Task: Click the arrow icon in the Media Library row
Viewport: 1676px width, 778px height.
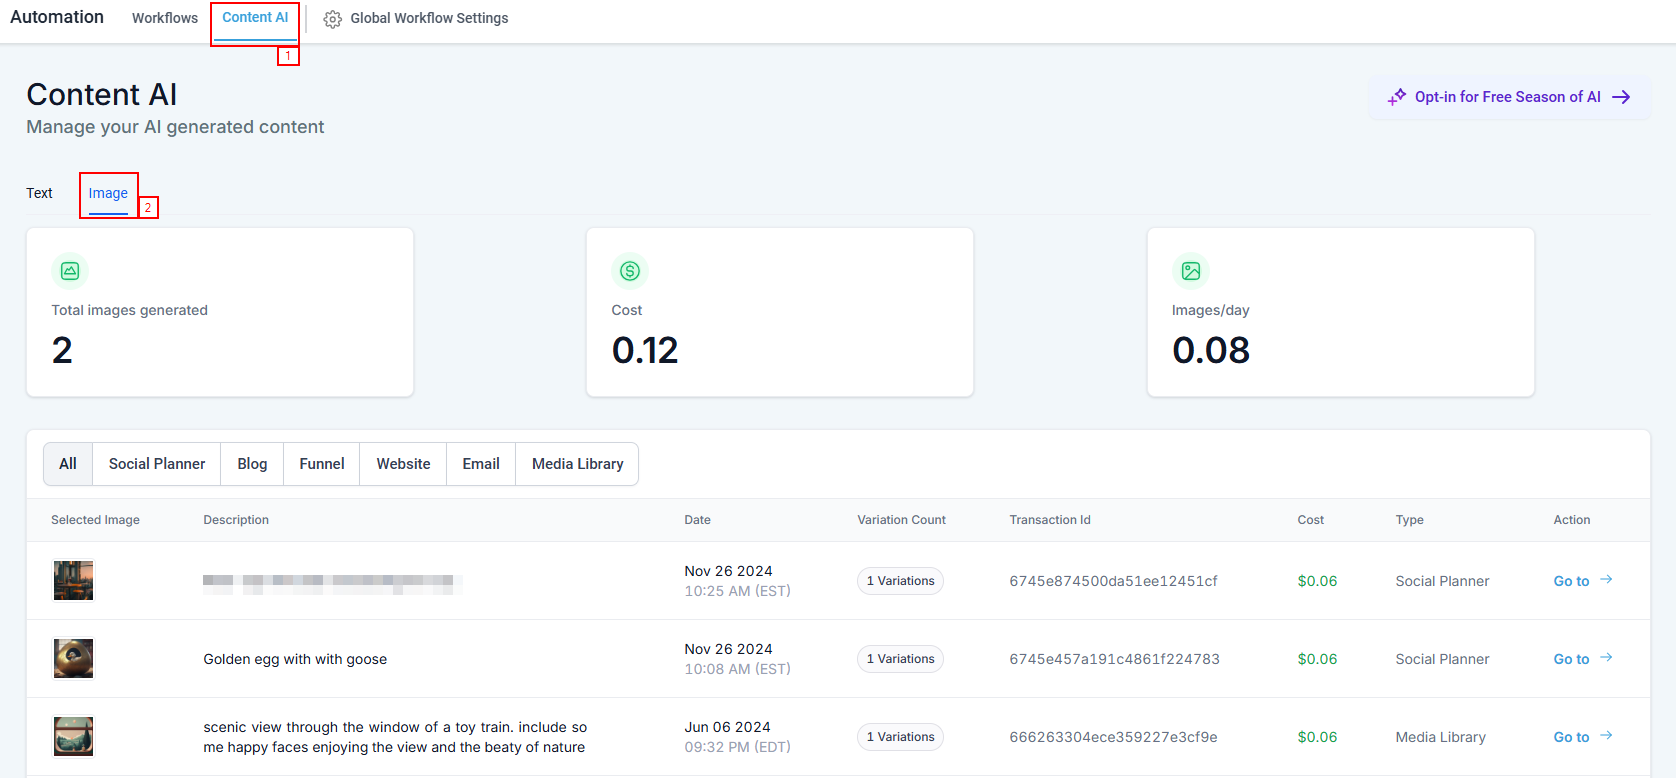Action: click(1606, 736)
